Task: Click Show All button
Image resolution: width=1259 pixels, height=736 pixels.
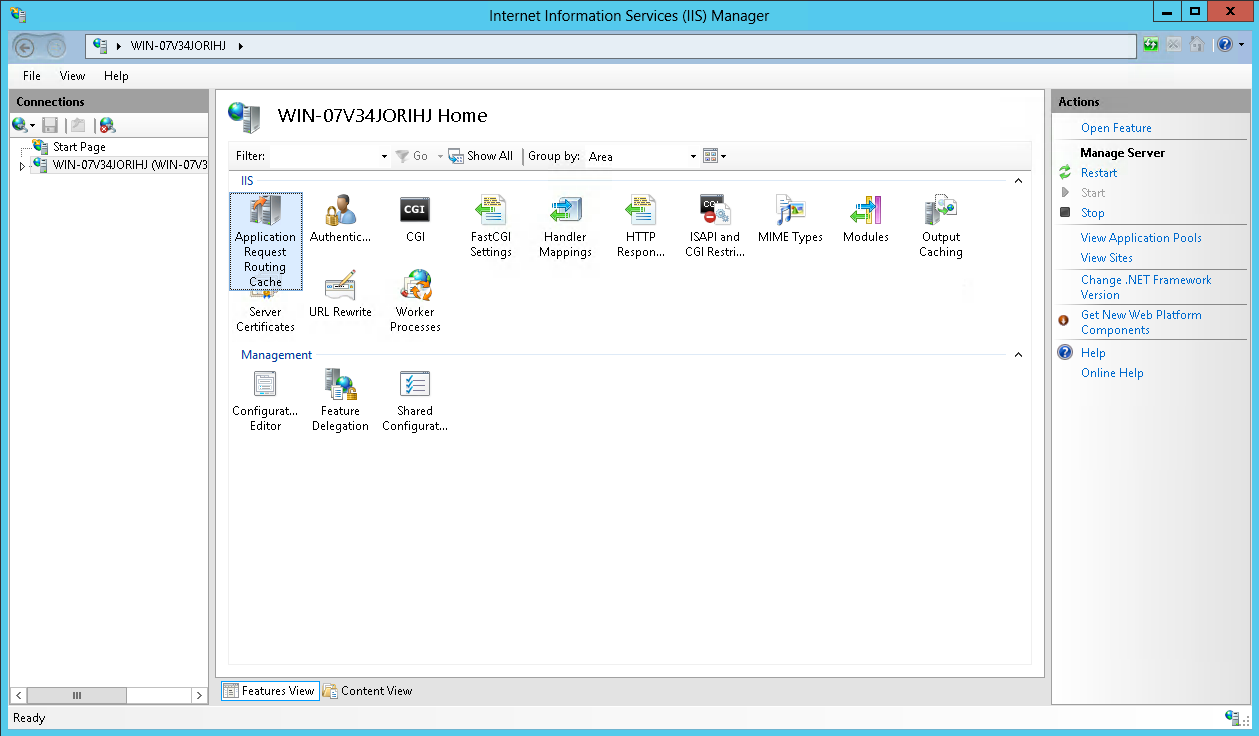Action: [x=481, y=156]
